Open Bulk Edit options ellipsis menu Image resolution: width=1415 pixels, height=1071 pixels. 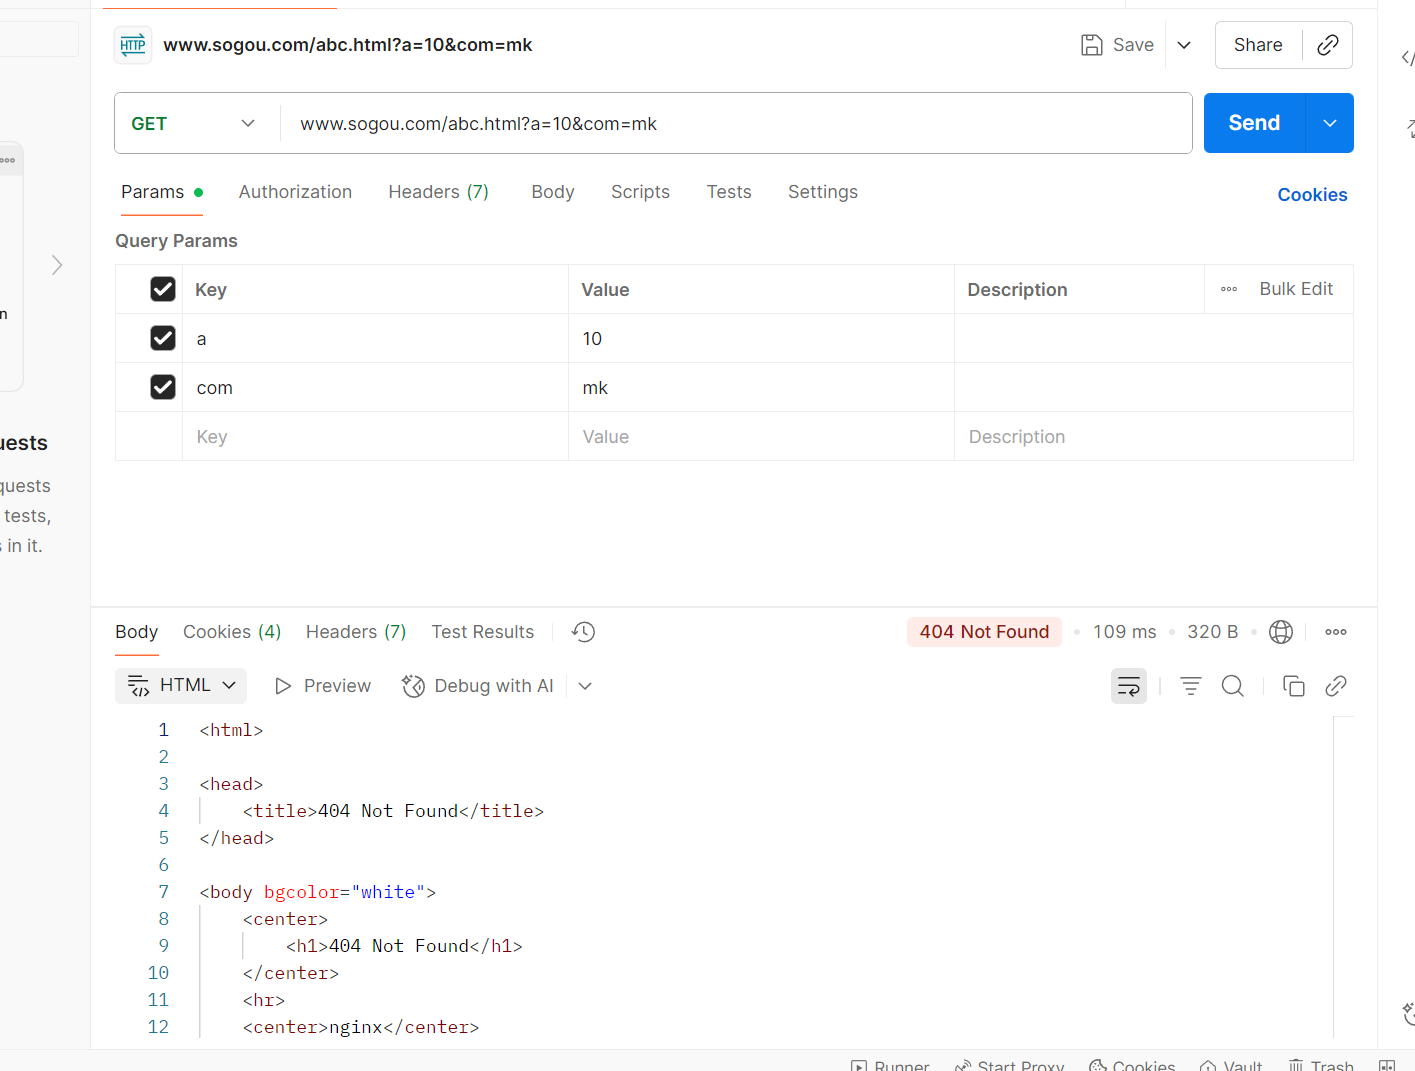click(1229, 289)
